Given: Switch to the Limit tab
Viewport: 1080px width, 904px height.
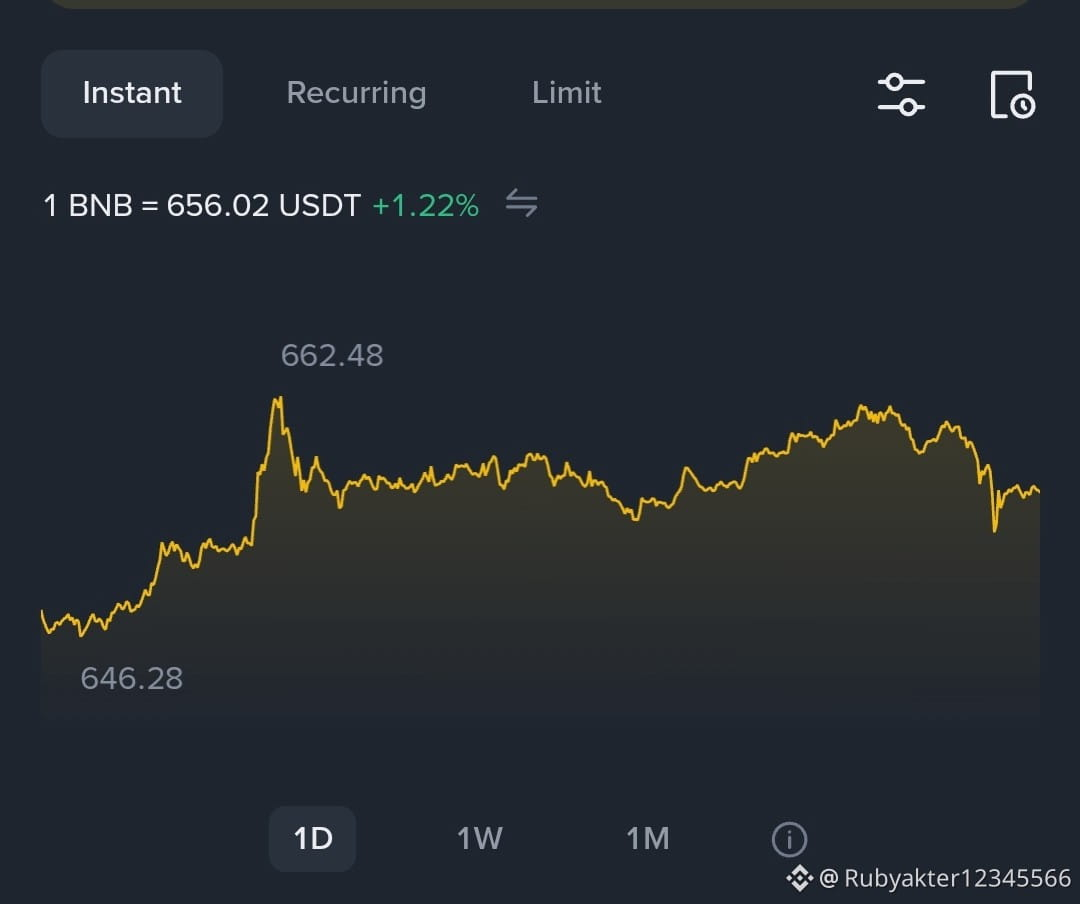Looking at the screenshot, I should pyautogui.click(x=567, y=93).
